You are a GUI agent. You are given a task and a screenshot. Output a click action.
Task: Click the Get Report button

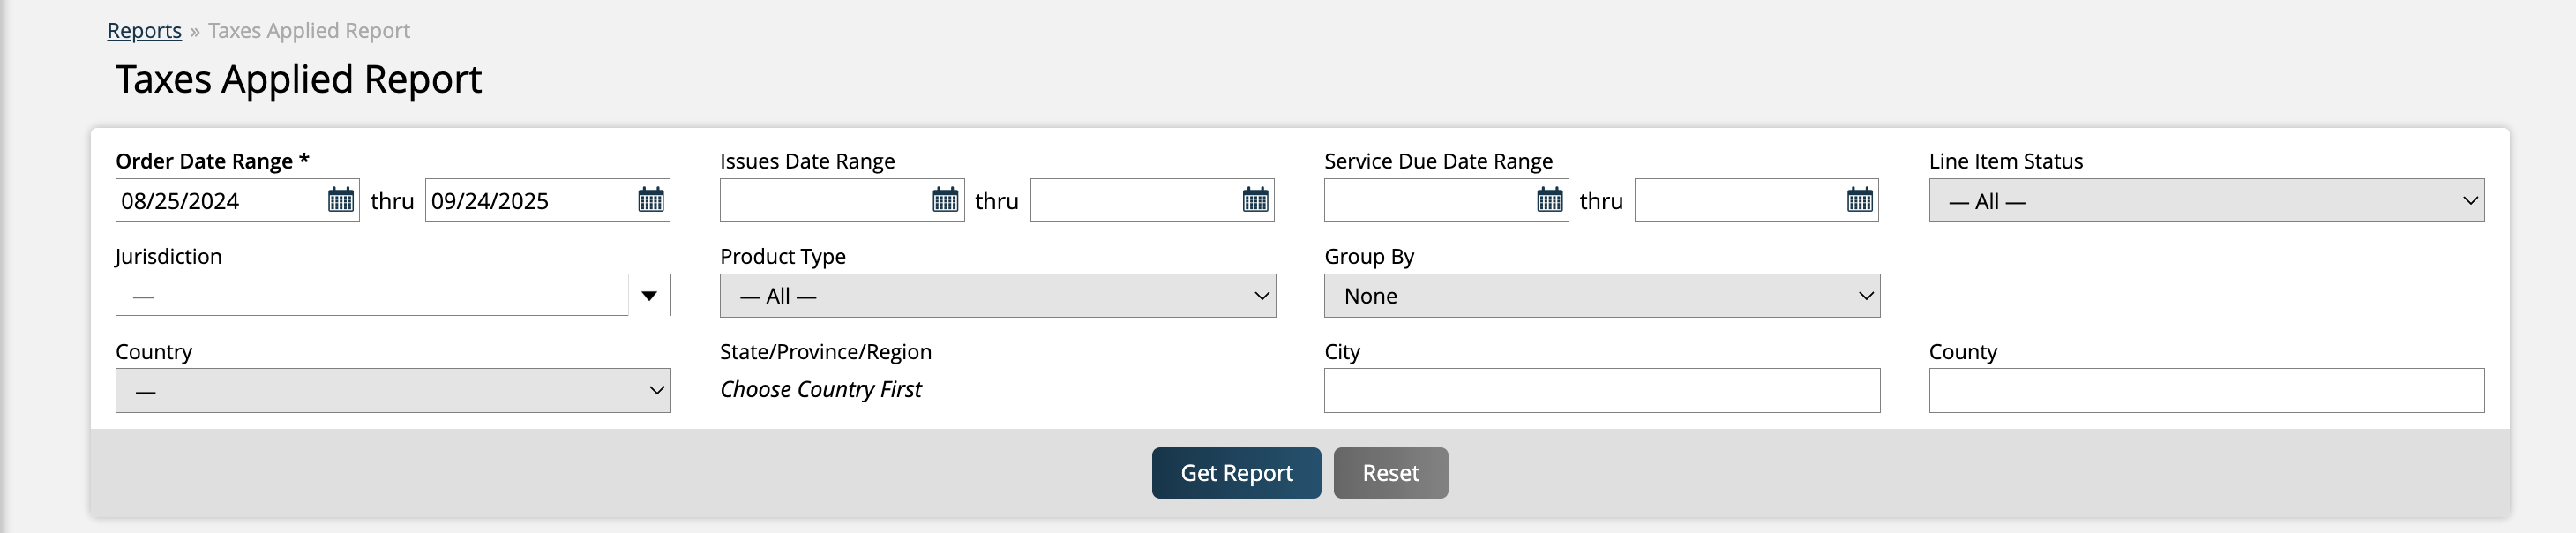[x=1236, y=473]
